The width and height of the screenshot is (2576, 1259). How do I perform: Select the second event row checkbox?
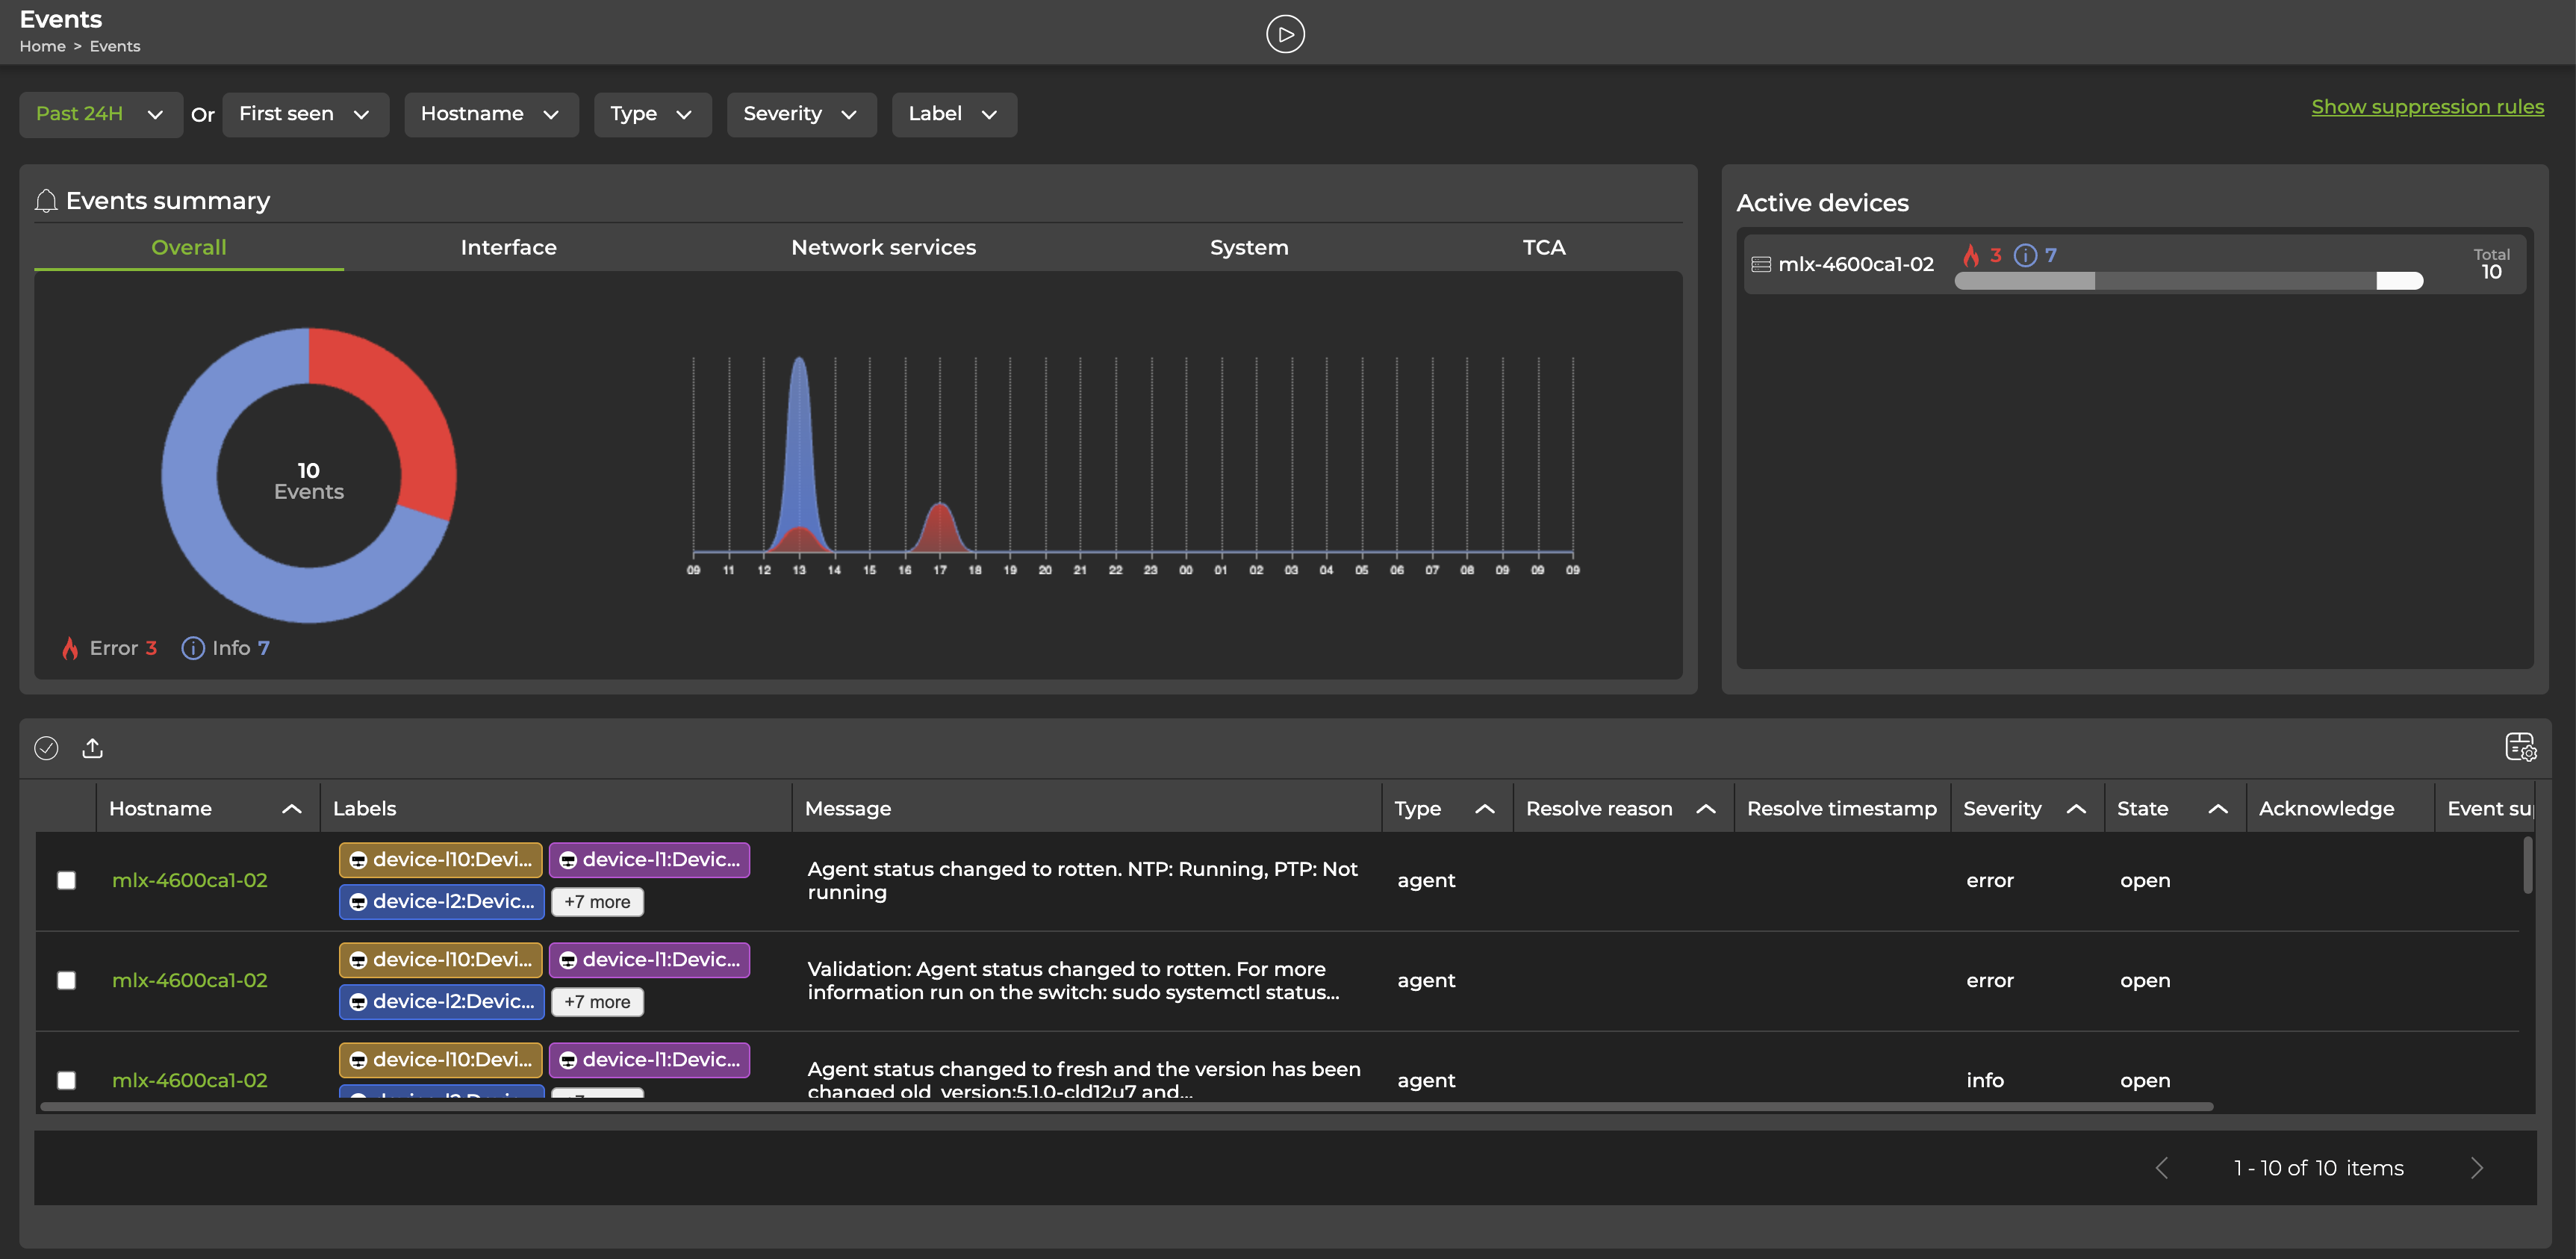pos(67,980)
